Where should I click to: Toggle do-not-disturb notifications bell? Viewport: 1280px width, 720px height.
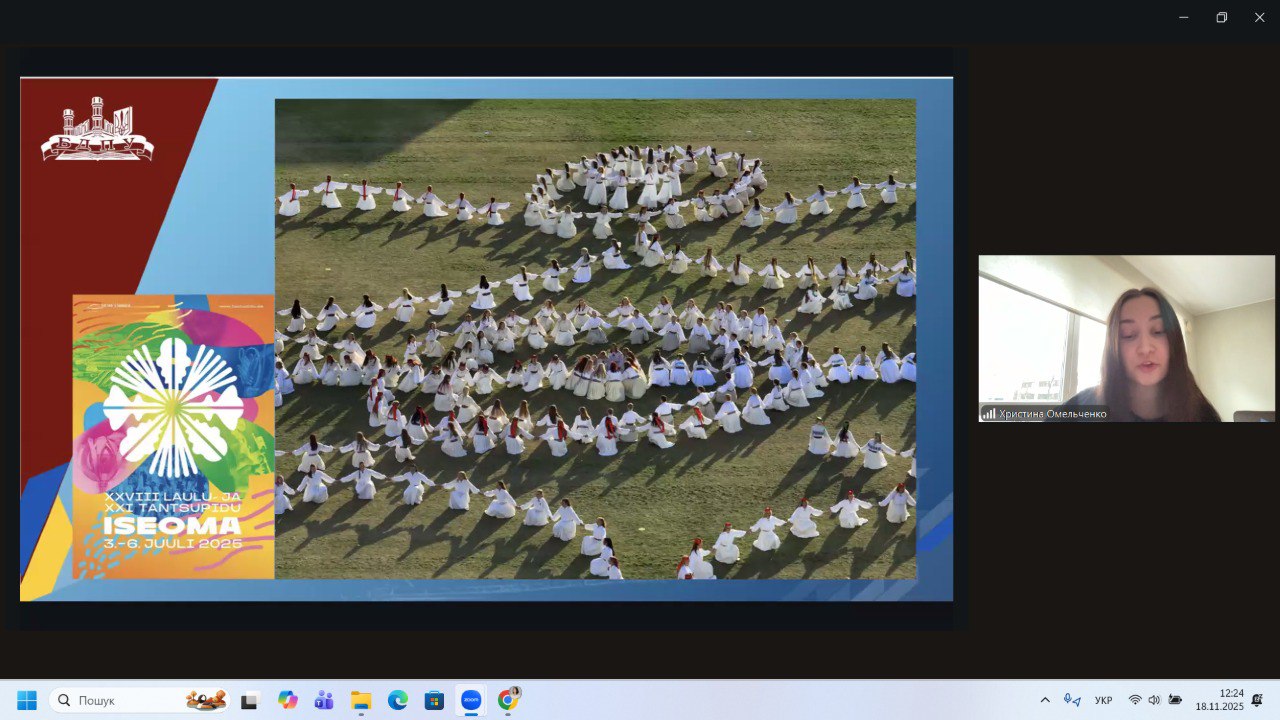[1257, 700]
